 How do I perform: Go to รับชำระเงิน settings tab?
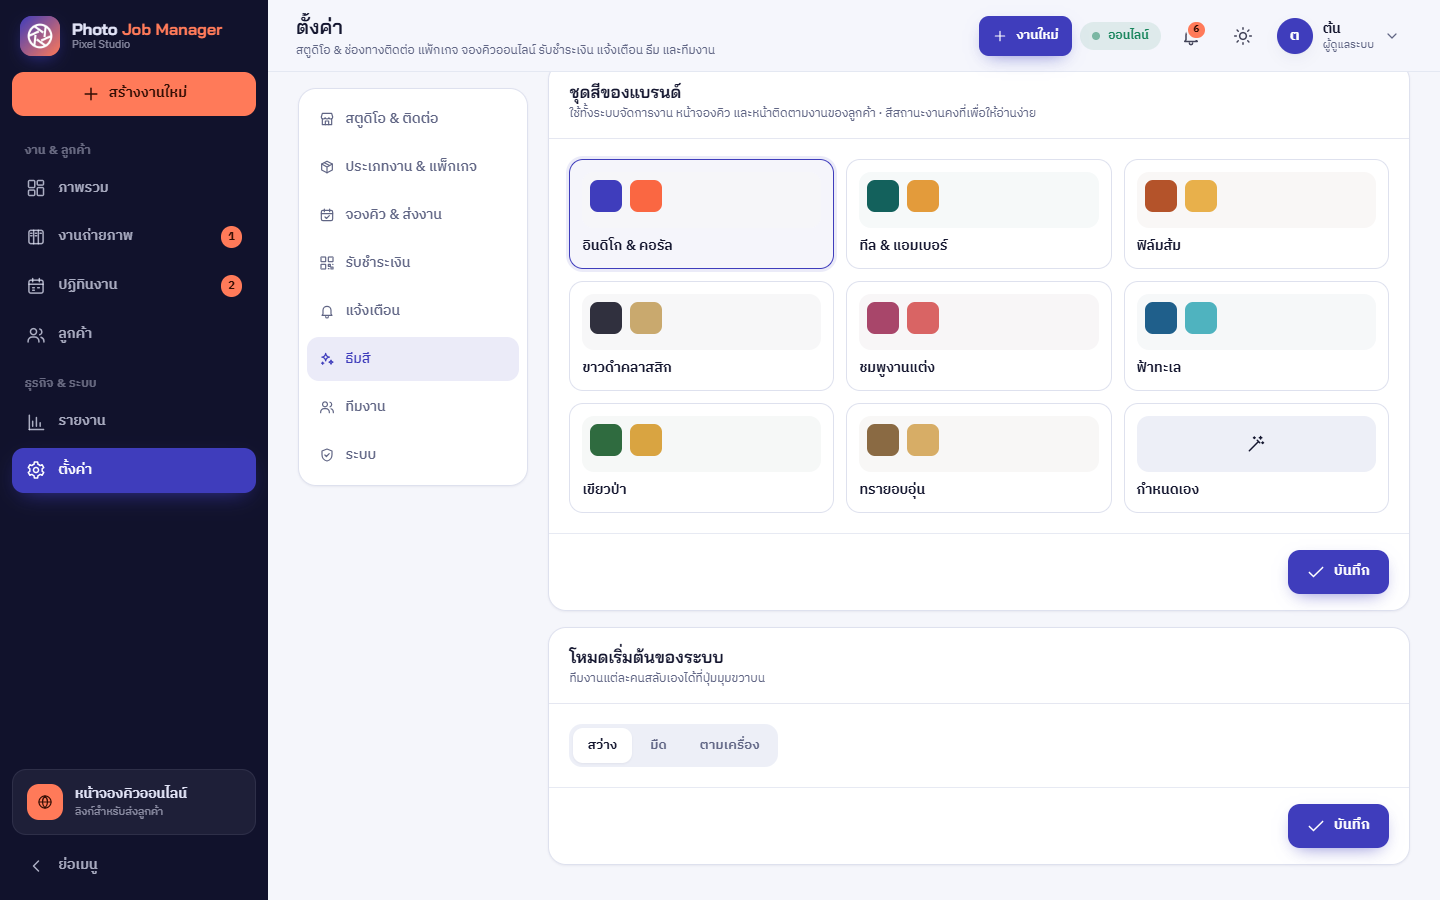pyautogui.click(x=413, y=263)
